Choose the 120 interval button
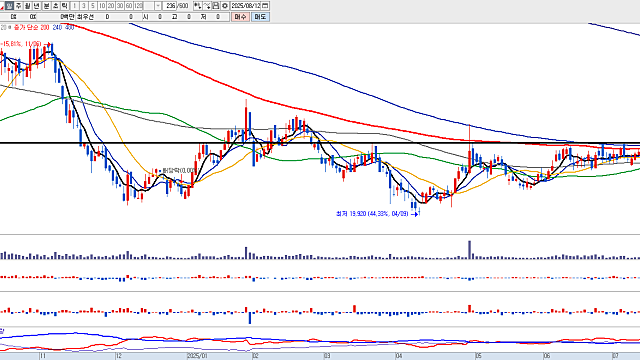 [138, 6]
